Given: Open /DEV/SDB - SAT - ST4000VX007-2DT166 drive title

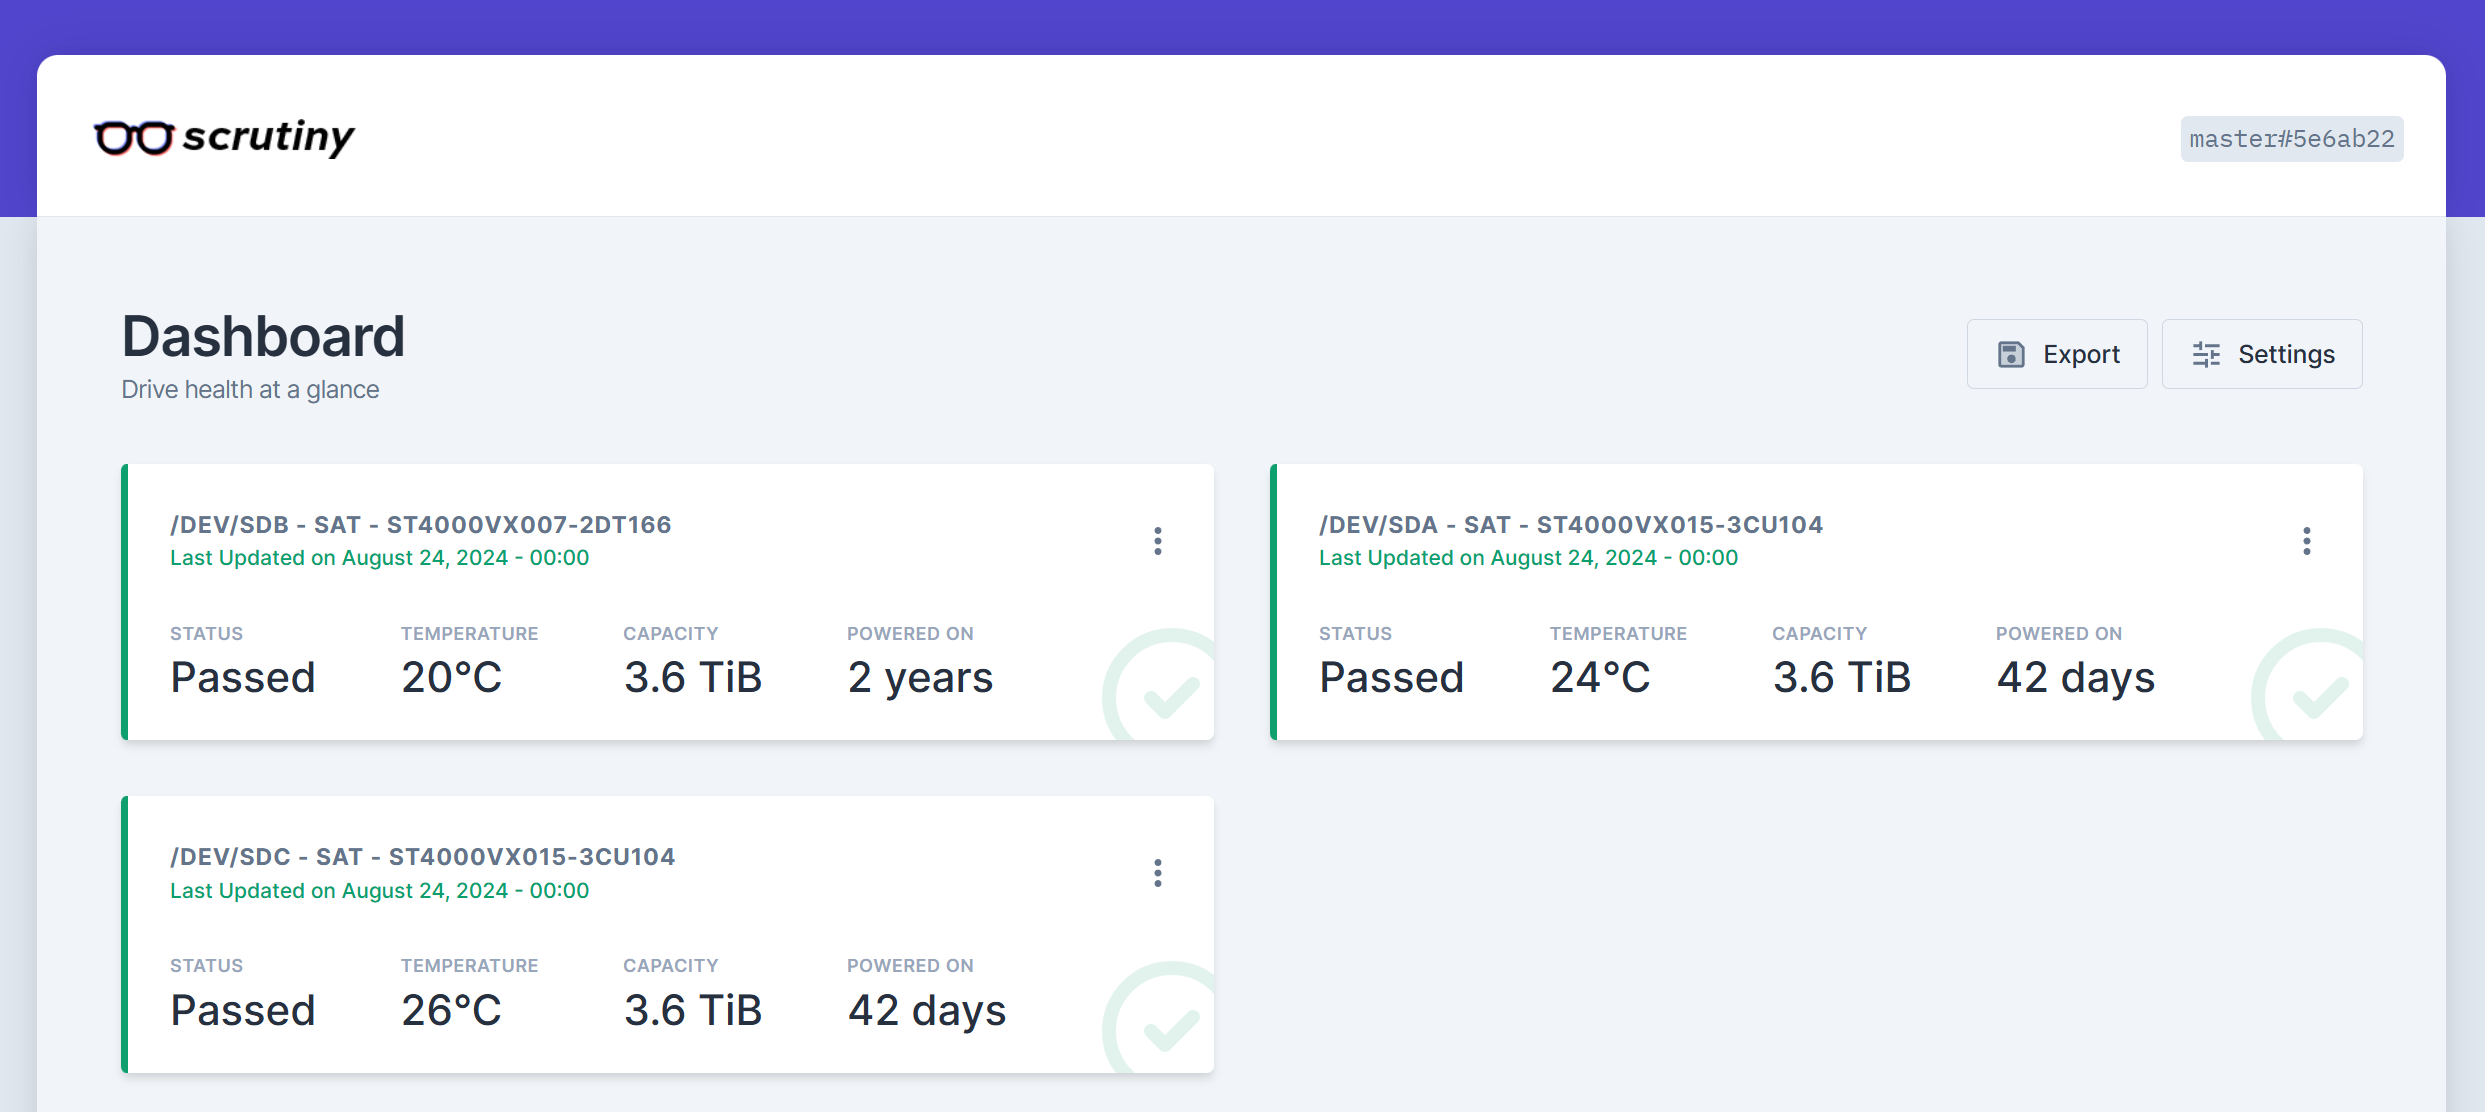Looking at the screenshot, I should 420,525.
